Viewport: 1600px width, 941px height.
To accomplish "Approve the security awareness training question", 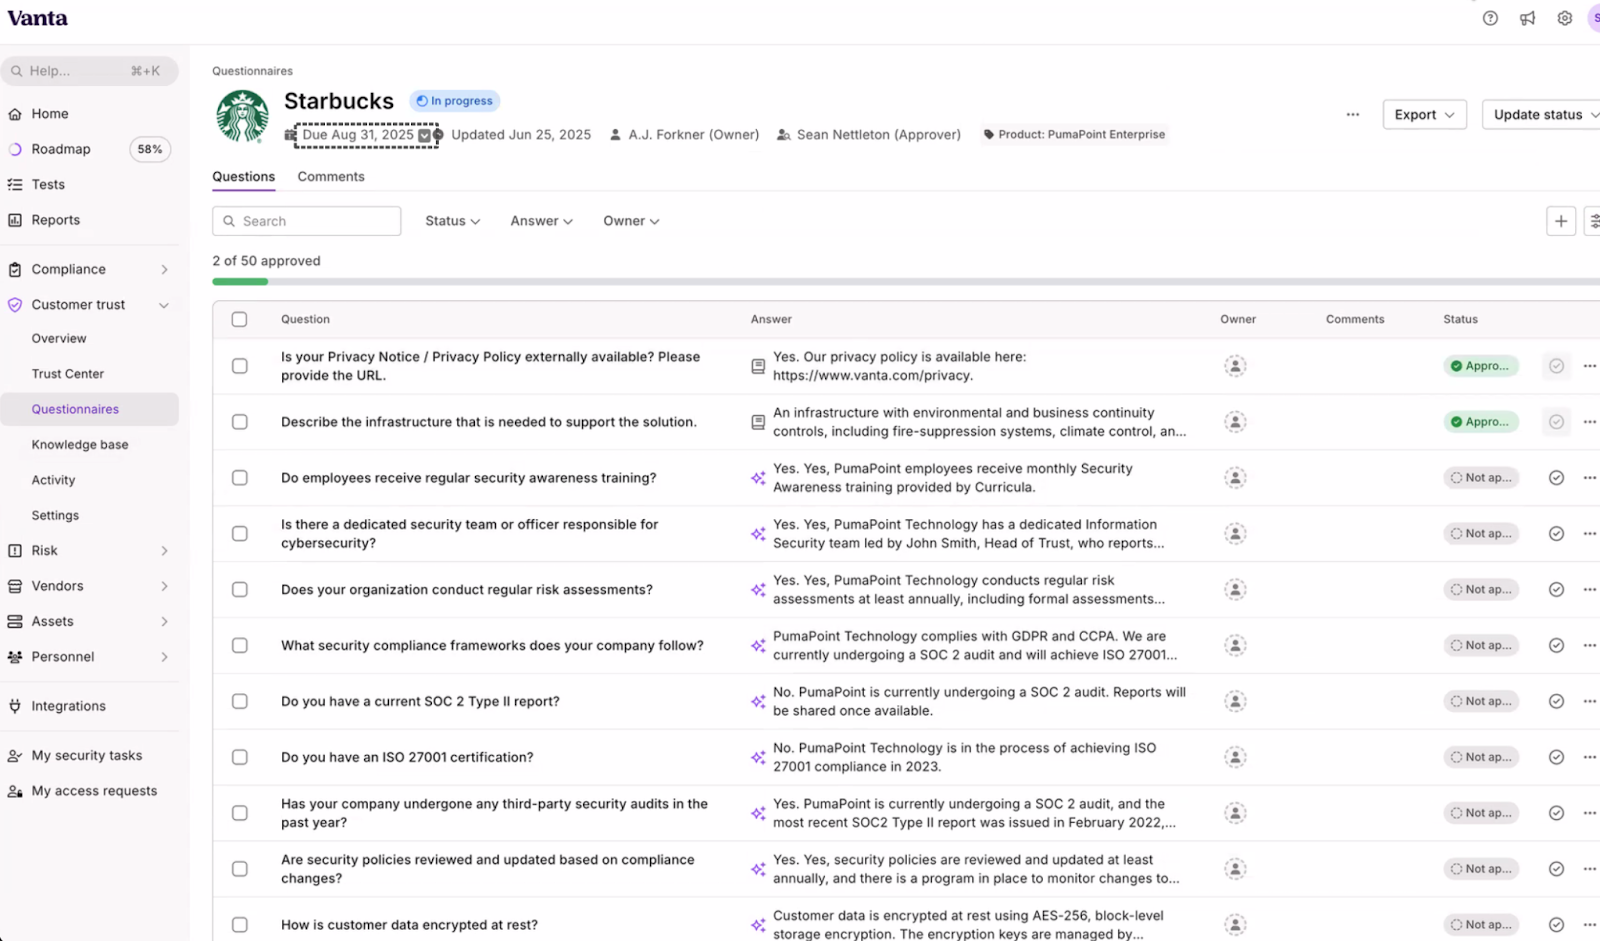I will [x=1556, y=478].
